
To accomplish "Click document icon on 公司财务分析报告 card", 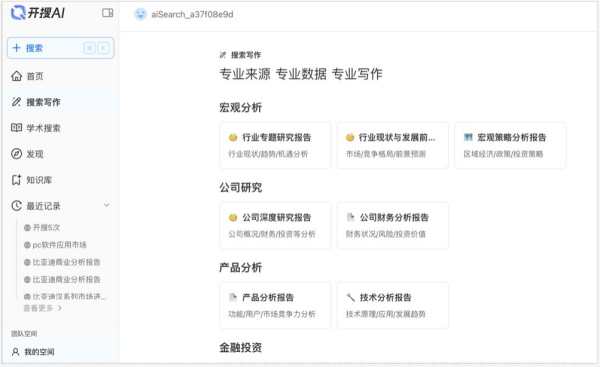I will point(350,217).
